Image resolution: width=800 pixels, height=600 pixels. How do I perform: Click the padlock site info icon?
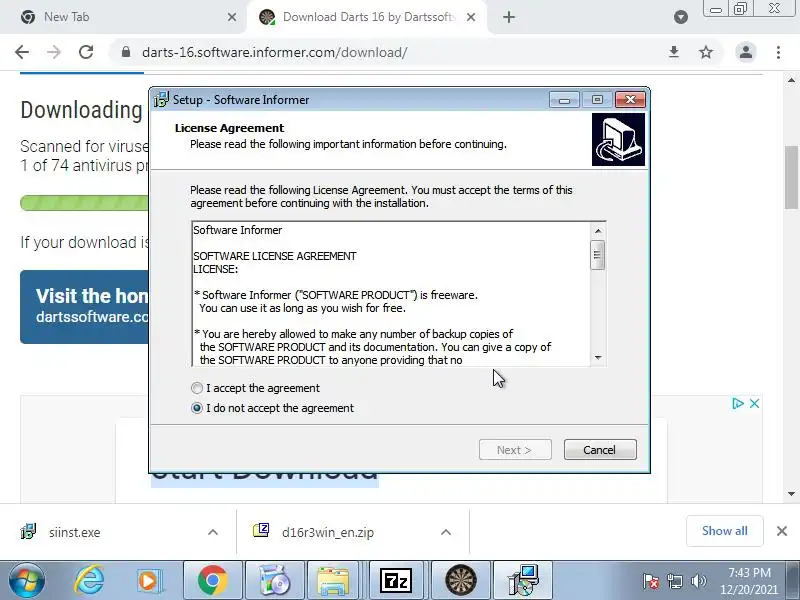tap(126, 52)
